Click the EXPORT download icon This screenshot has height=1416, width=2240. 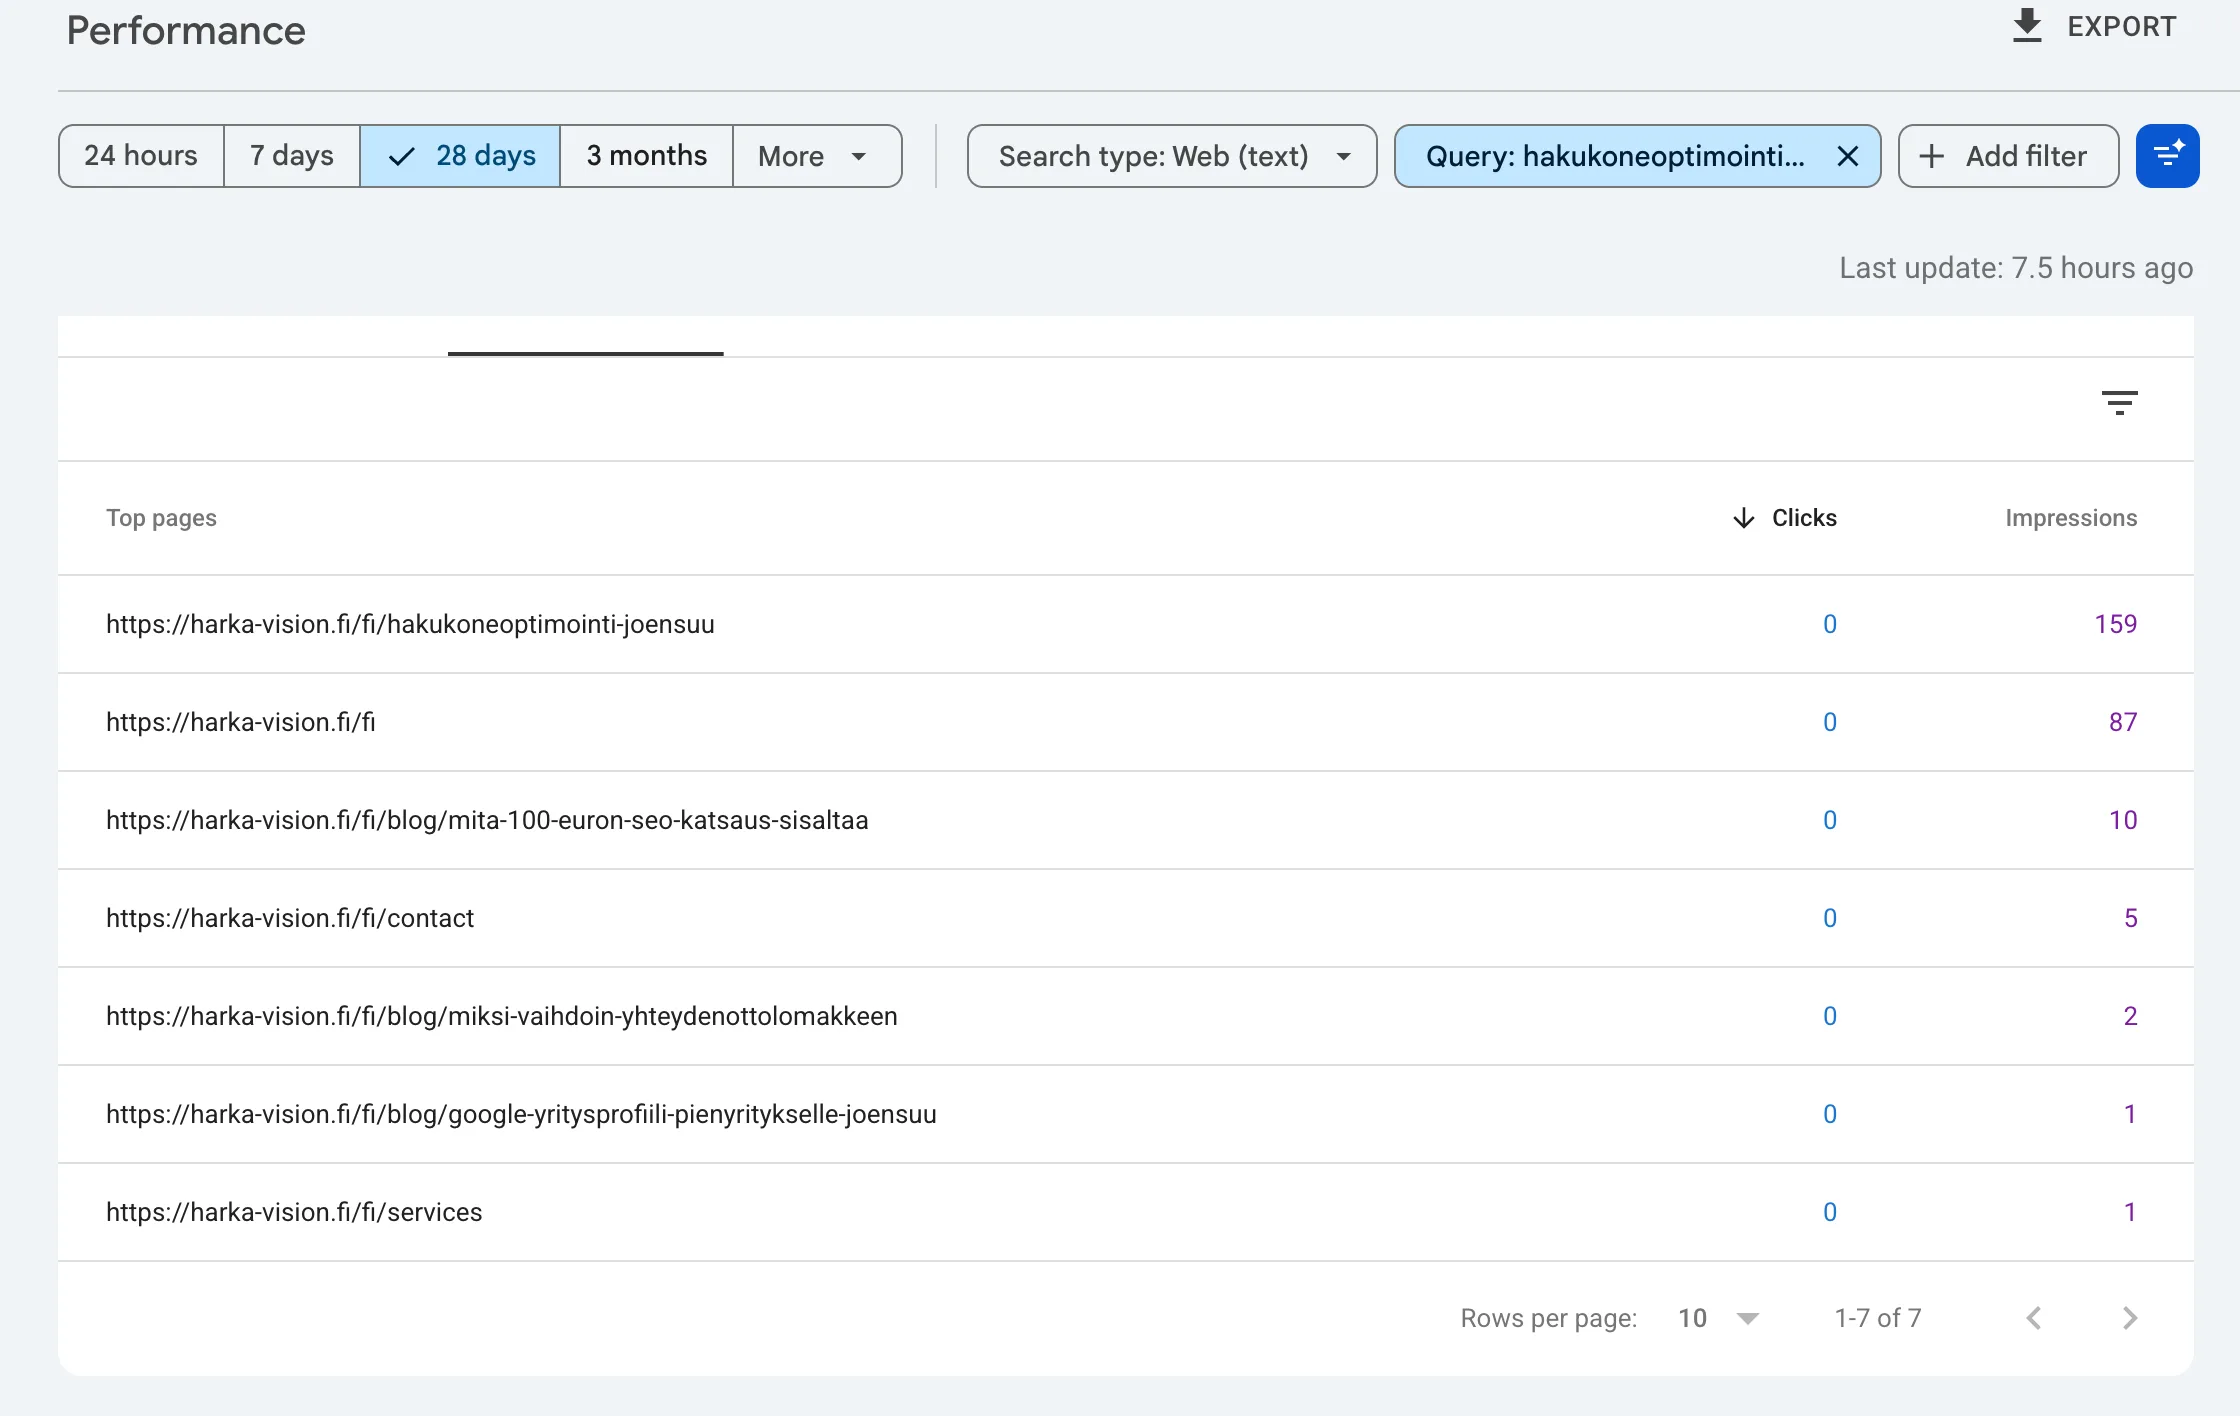click(x=2026, y=26)
